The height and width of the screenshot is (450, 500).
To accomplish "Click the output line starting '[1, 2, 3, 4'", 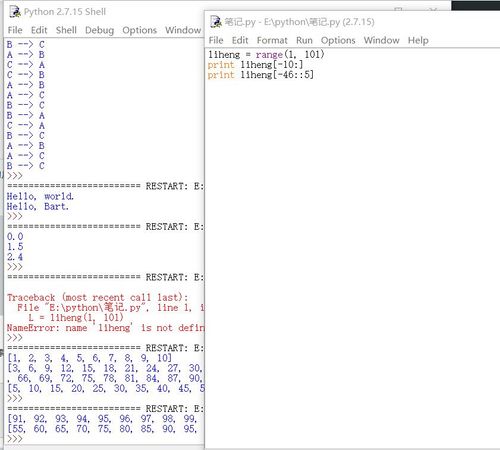I will point(89,358).
